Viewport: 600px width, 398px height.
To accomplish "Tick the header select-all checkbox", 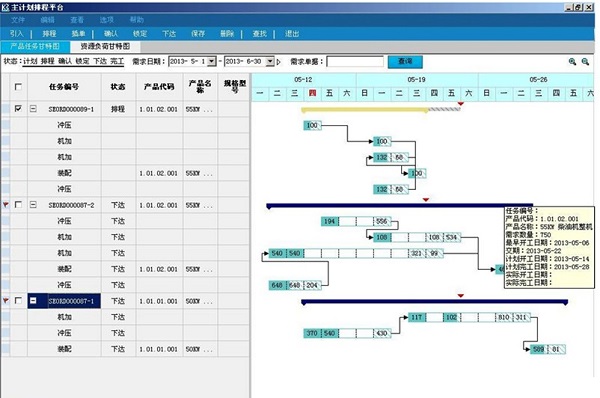I will click(x=18, y=86).
